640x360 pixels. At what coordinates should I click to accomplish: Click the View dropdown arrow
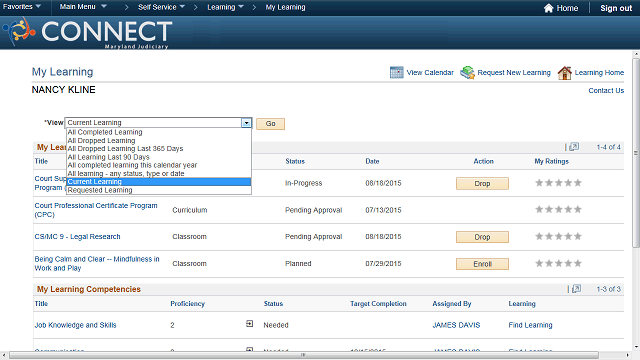[246, 123]
